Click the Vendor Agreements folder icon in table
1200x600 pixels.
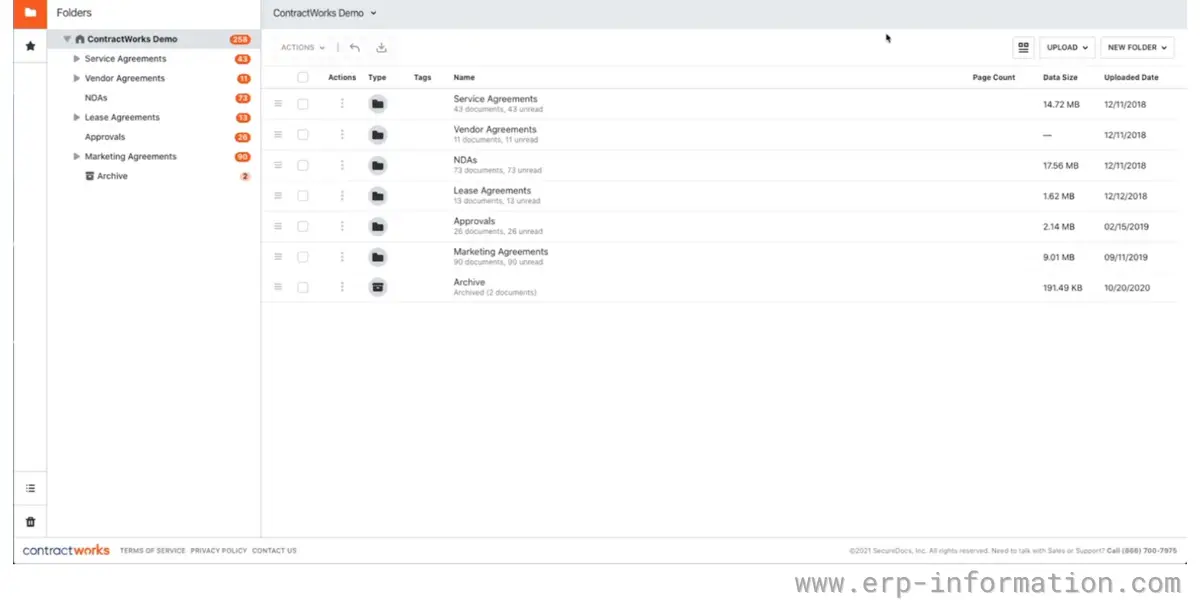377,134
